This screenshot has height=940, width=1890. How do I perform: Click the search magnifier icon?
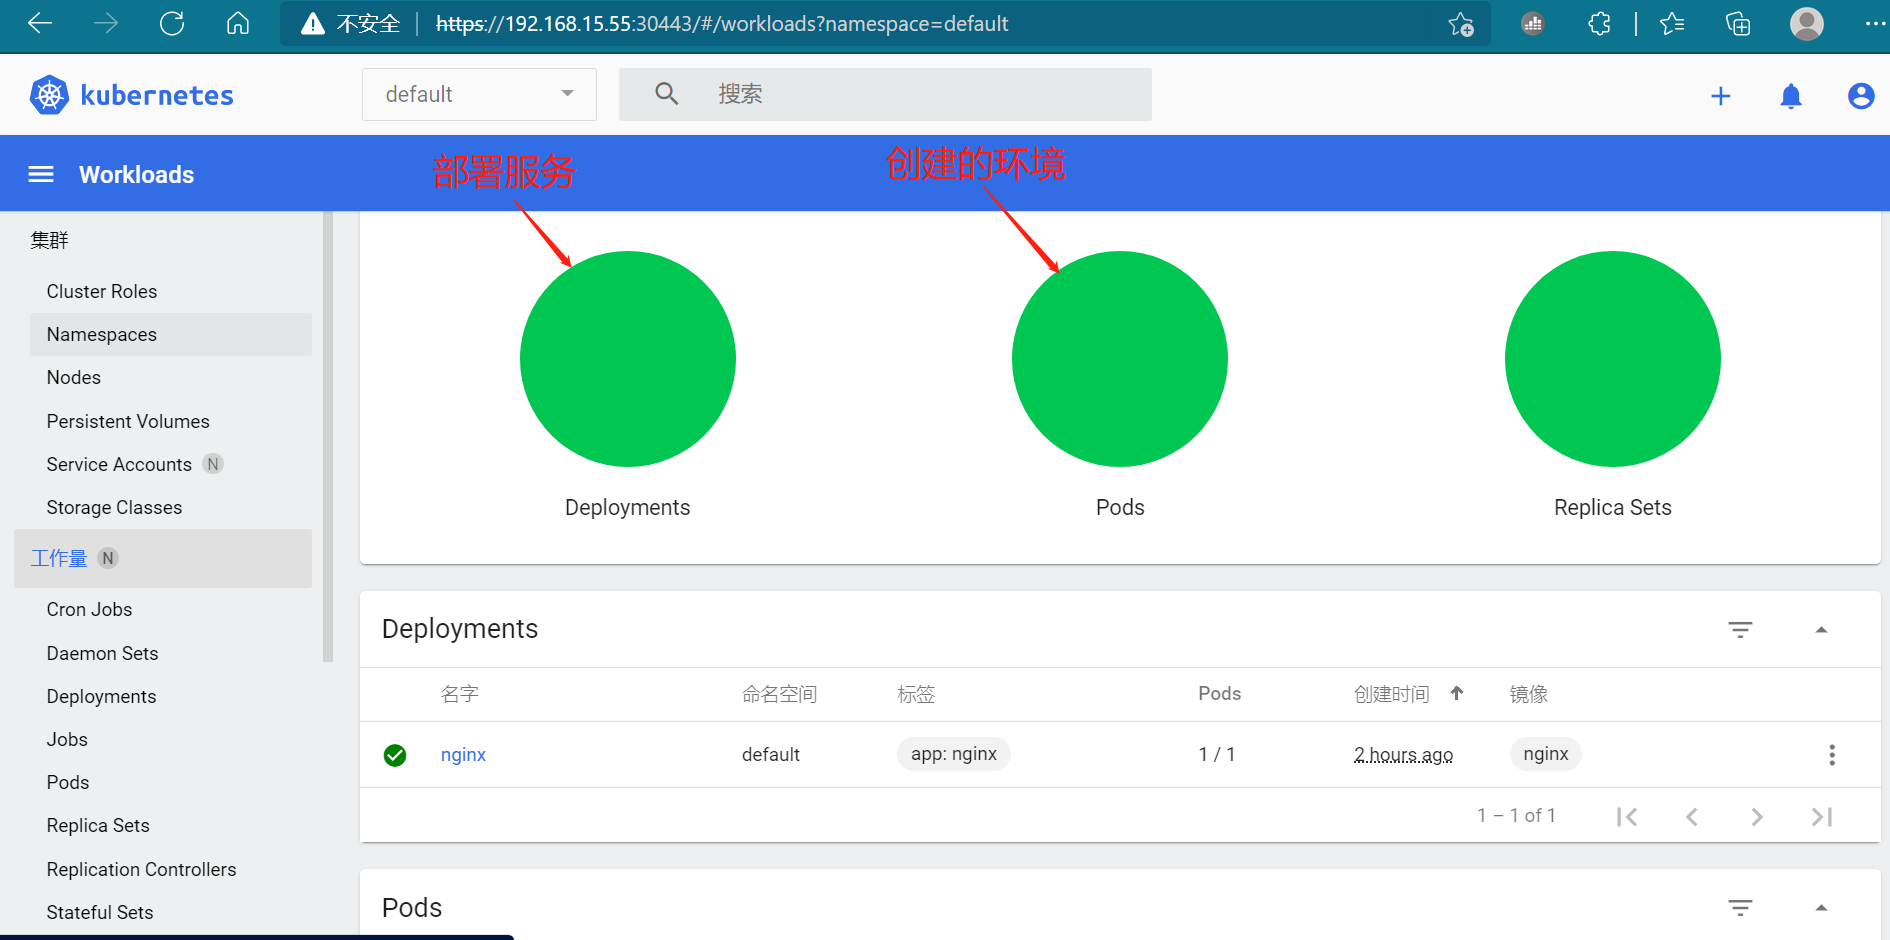point(667,94)
